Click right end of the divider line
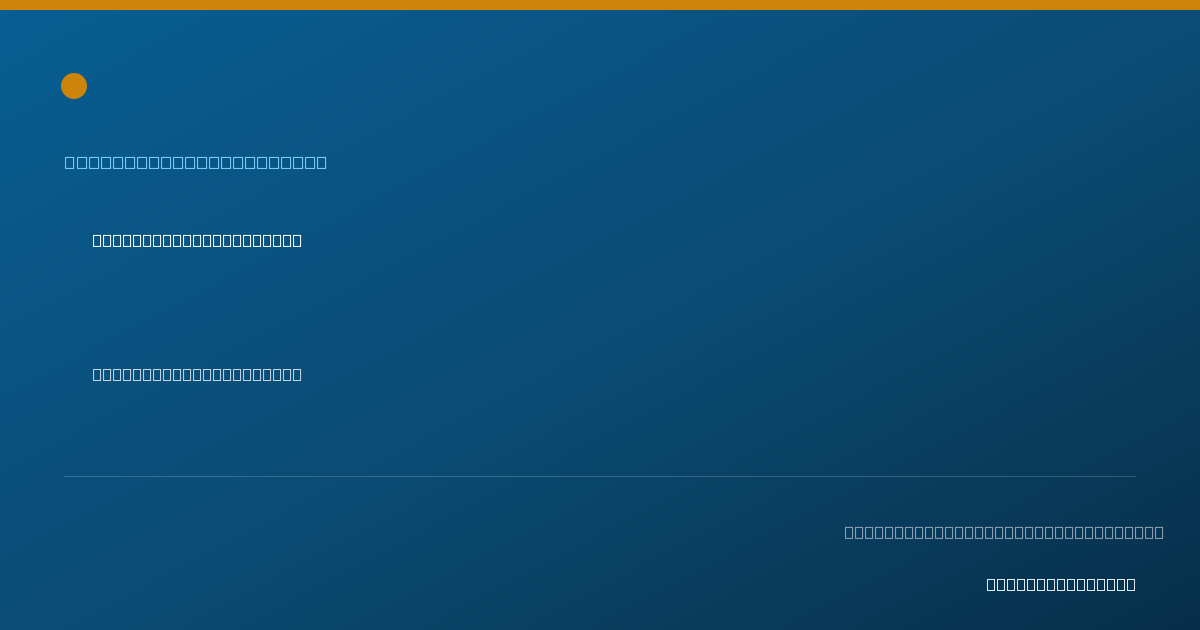Viewport: 1200px width, 630px height. point(1135,476)
